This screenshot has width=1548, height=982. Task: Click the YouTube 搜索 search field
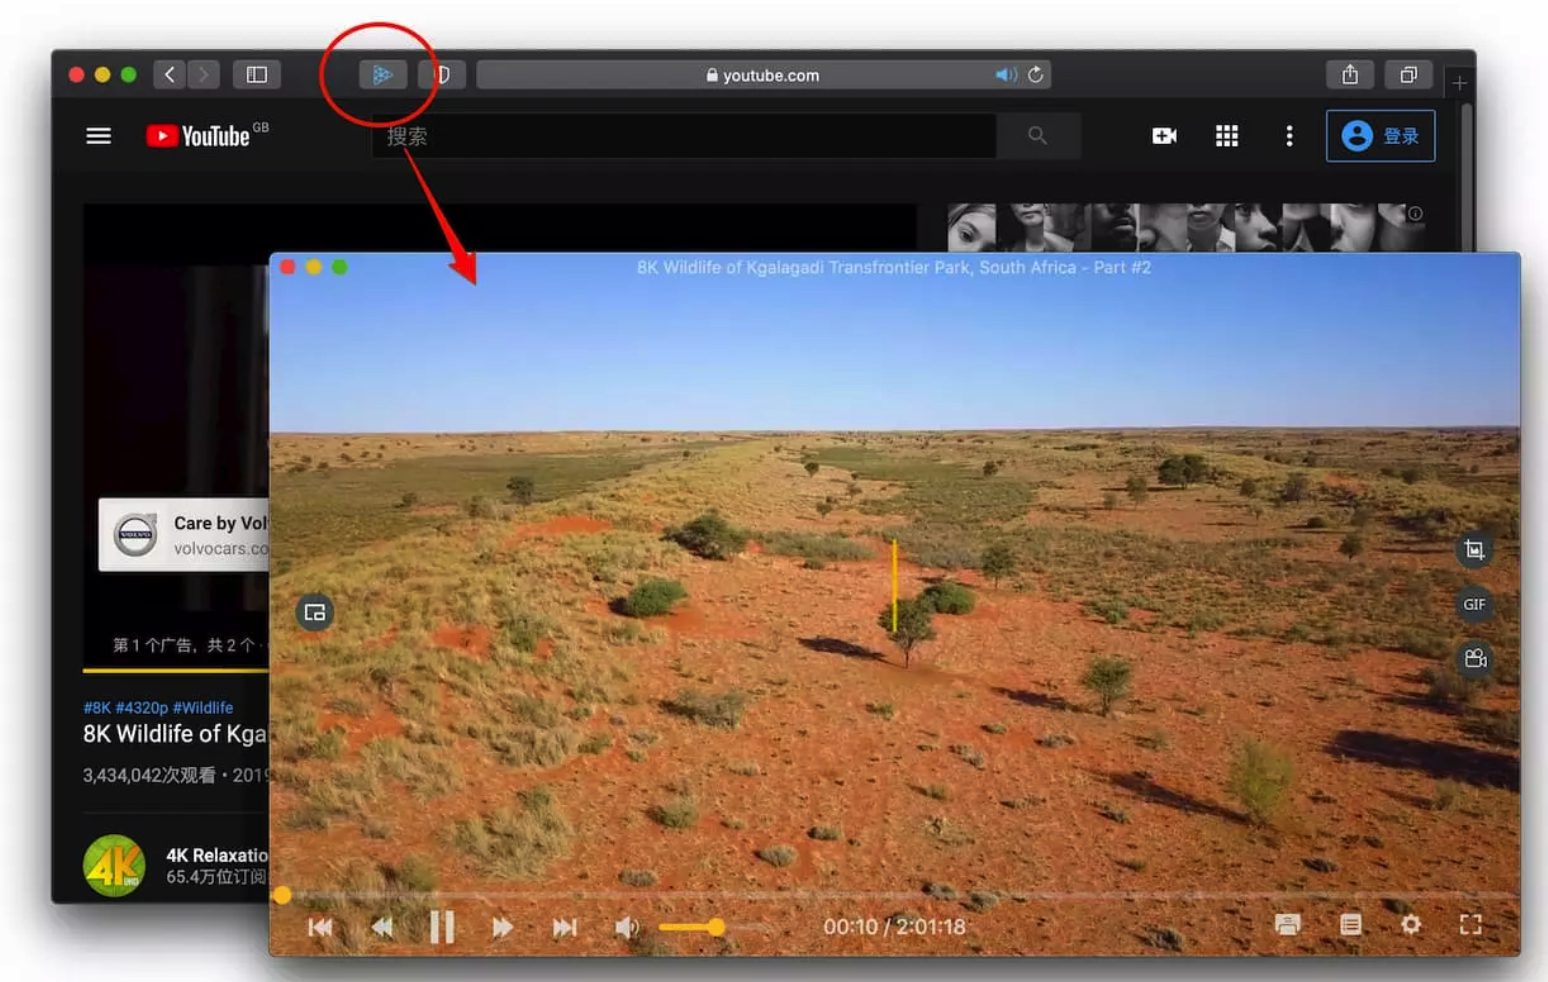[684, 136]
